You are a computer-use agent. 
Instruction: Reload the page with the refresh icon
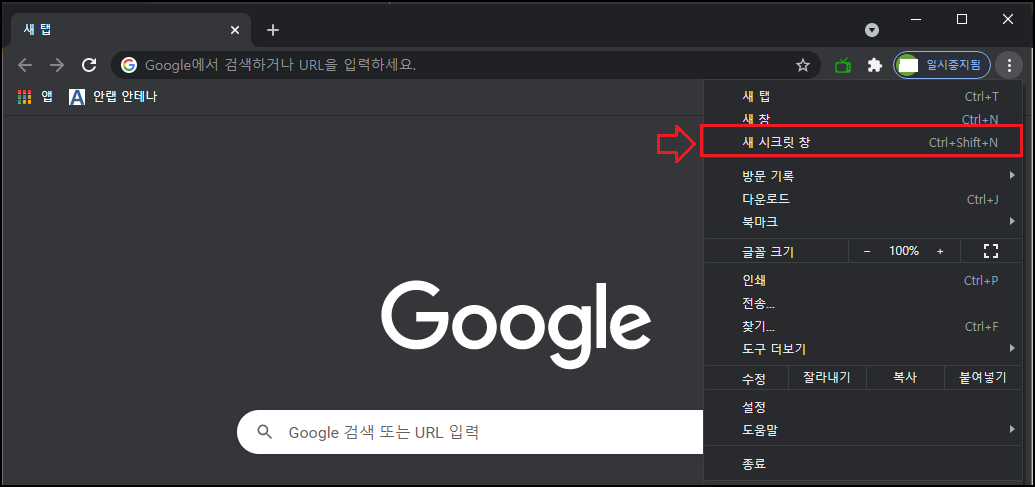[x=89, y=65]
